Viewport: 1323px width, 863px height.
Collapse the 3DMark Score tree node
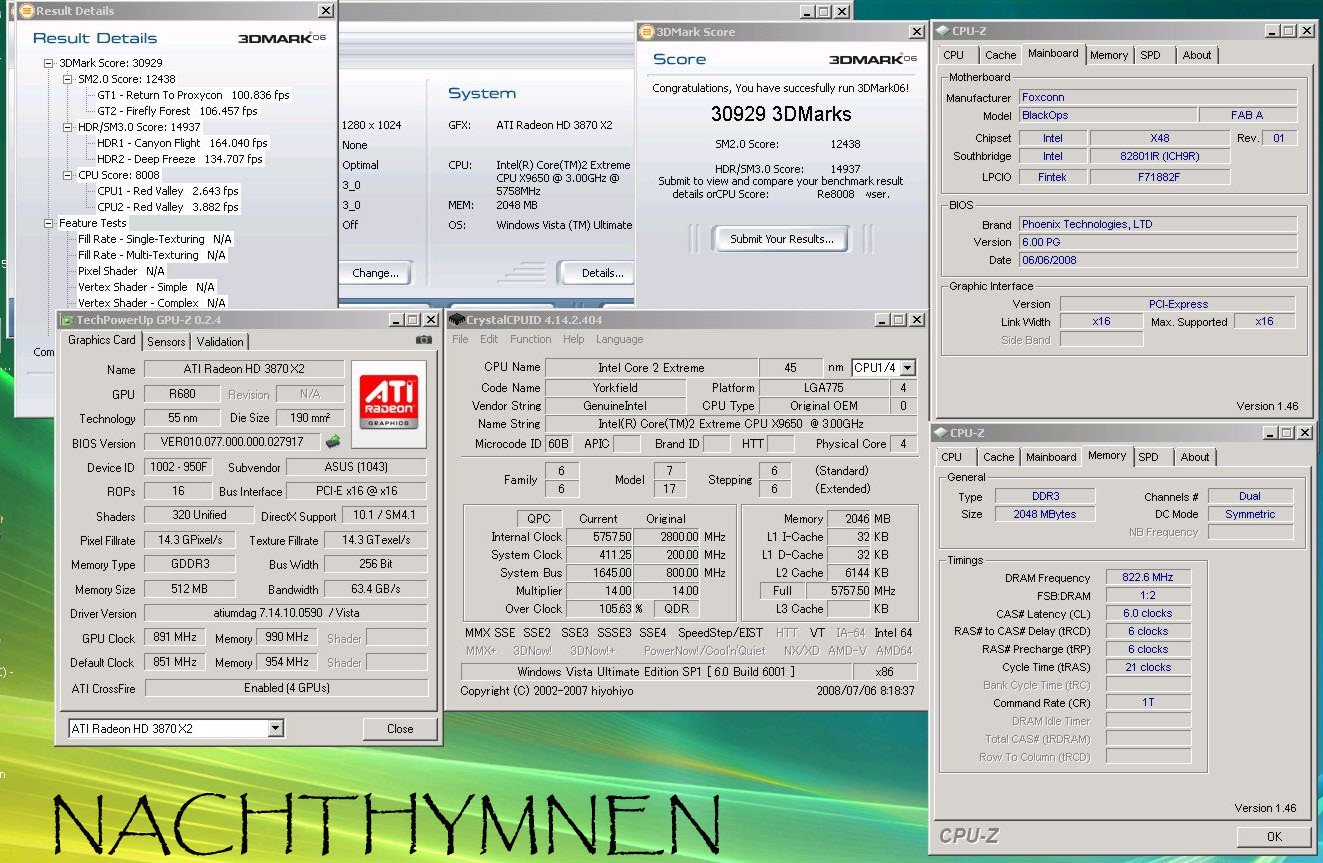pos(50,63)
